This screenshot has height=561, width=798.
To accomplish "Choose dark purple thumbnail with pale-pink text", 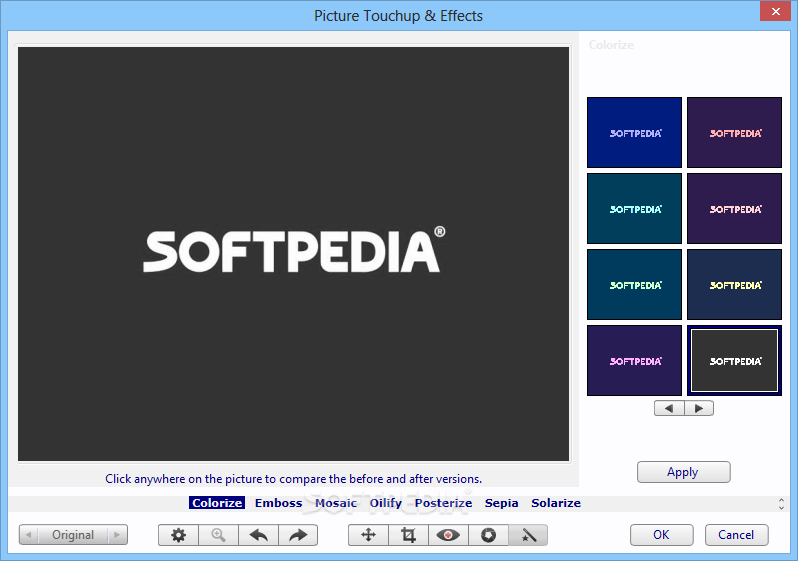I will [x=734, y=209].
